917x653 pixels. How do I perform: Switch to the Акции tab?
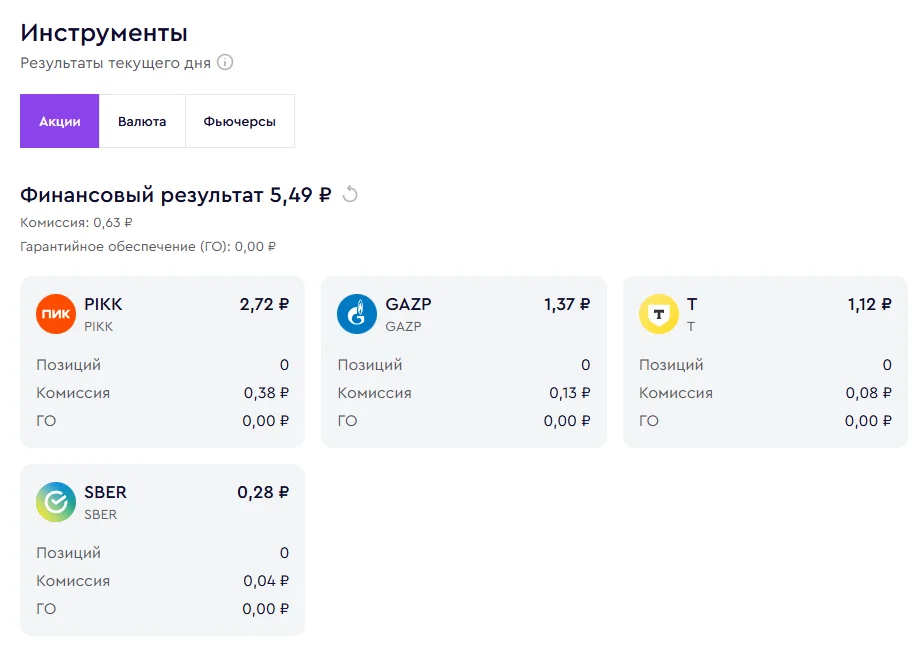(x=60, y=121)
